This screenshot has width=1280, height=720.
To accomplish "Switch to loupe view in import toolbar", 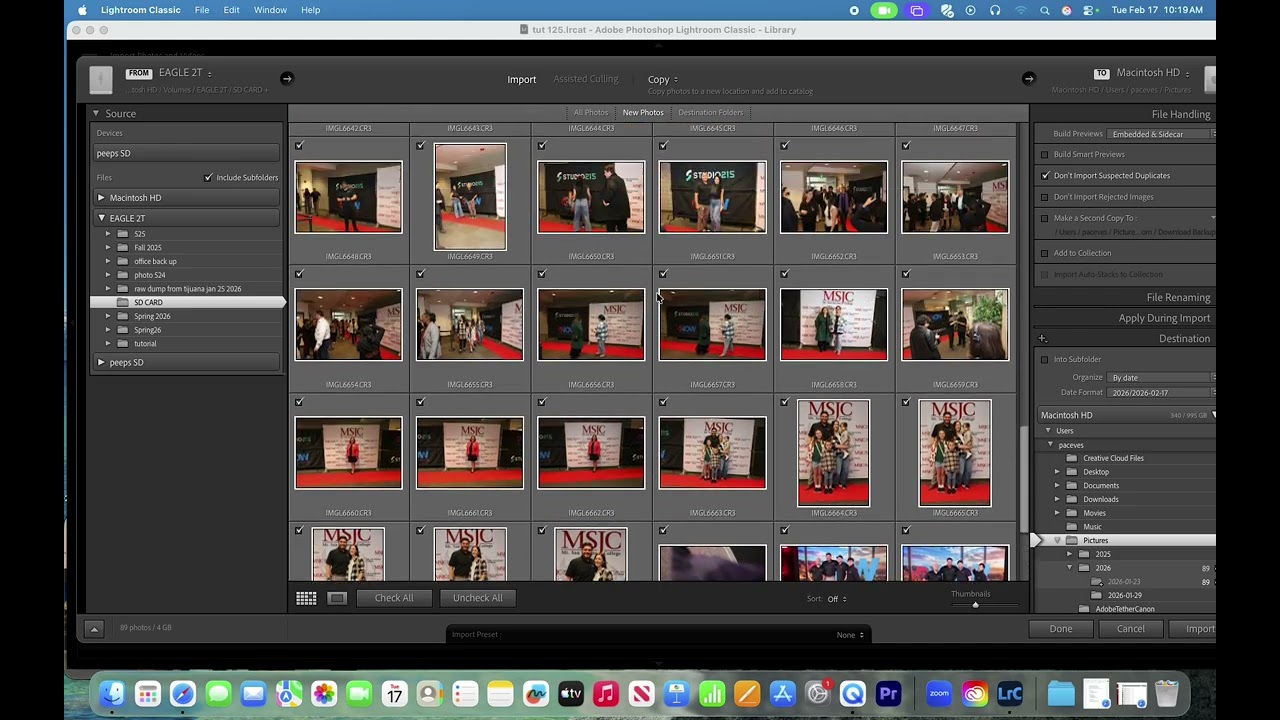I will click(337, 598).
